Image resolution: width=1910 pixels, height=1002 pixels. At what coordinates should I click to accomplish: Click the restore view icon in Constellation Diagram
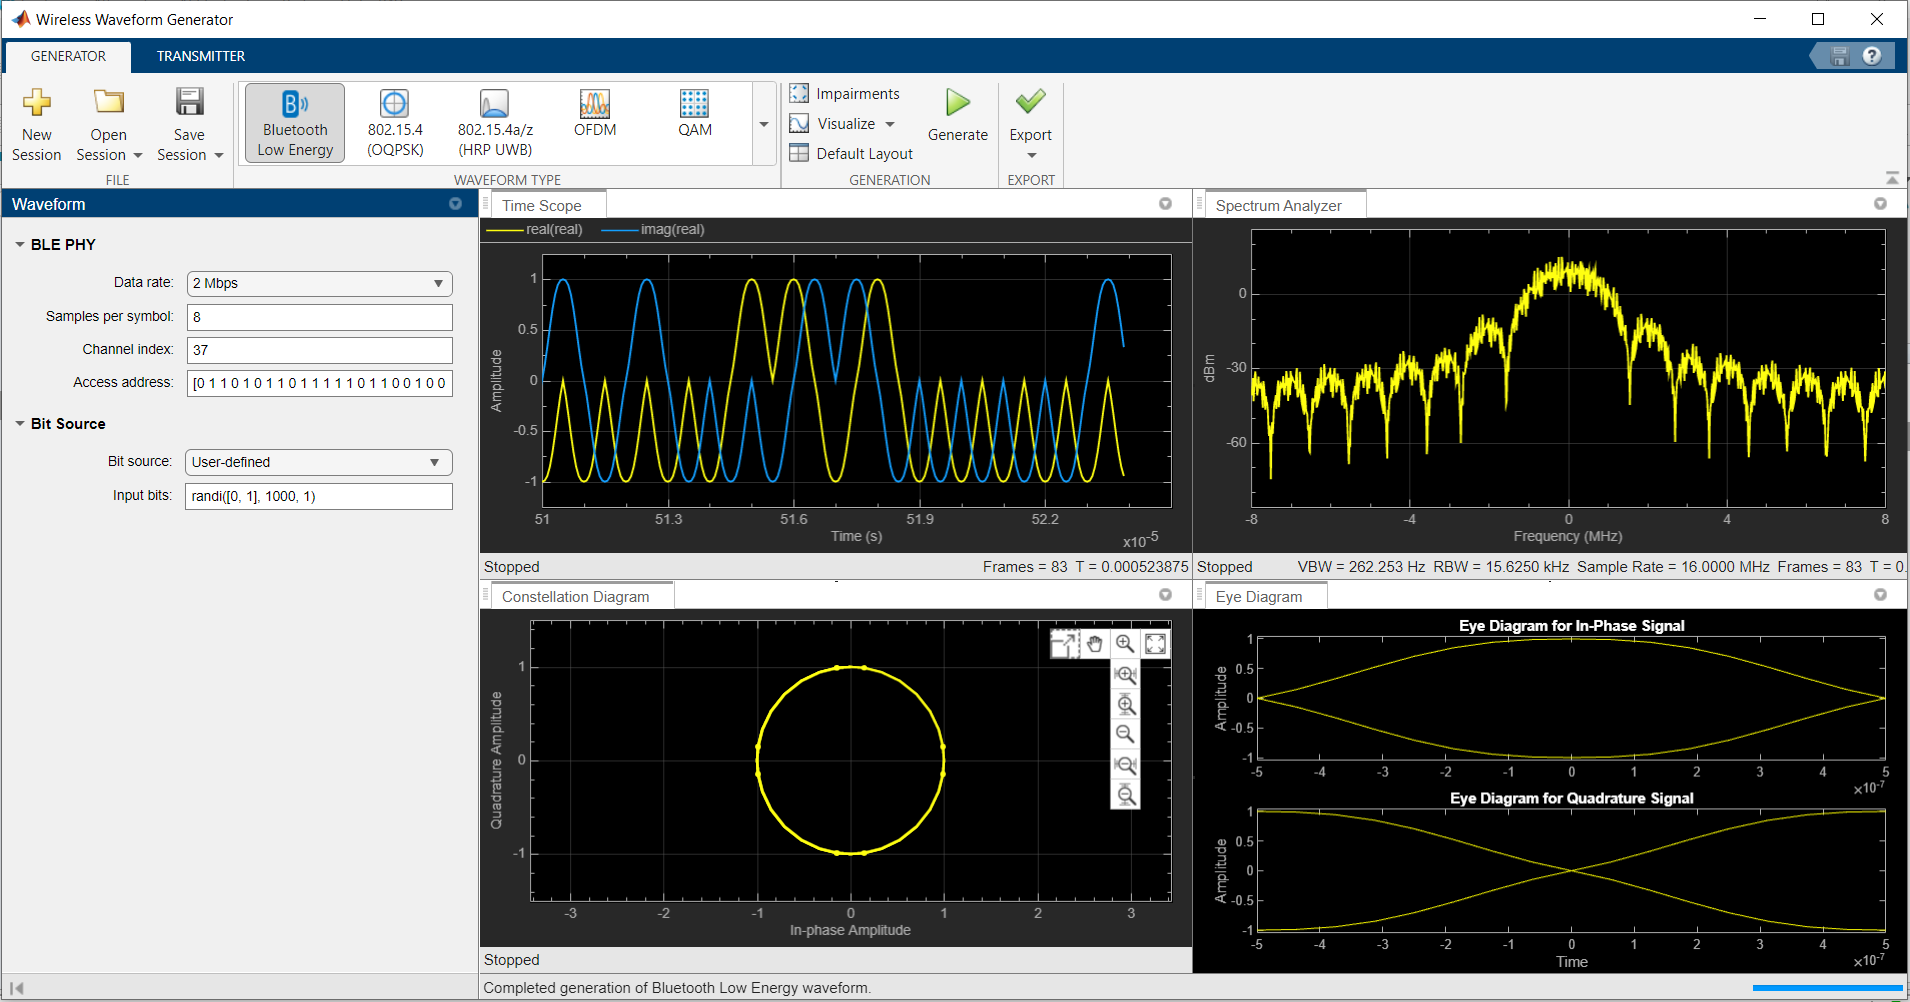[1155, 644]
